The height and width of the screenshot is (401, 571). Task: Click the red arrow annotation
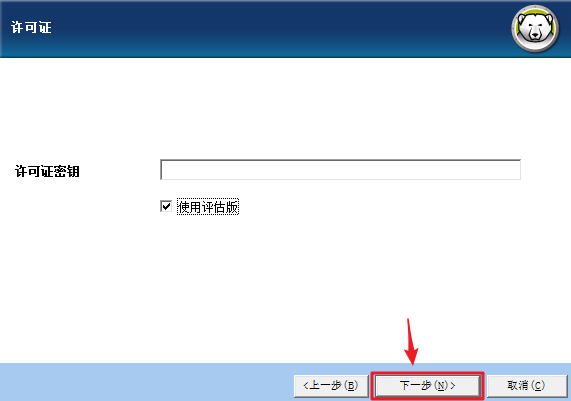411,342
